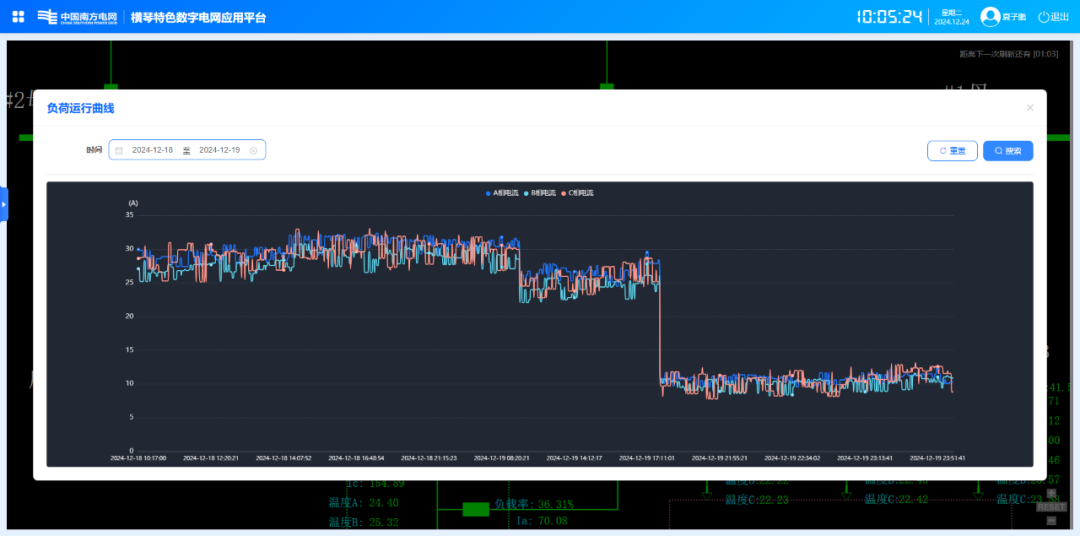
Task: Click the 重置 reset button
Action: (952, 151)
